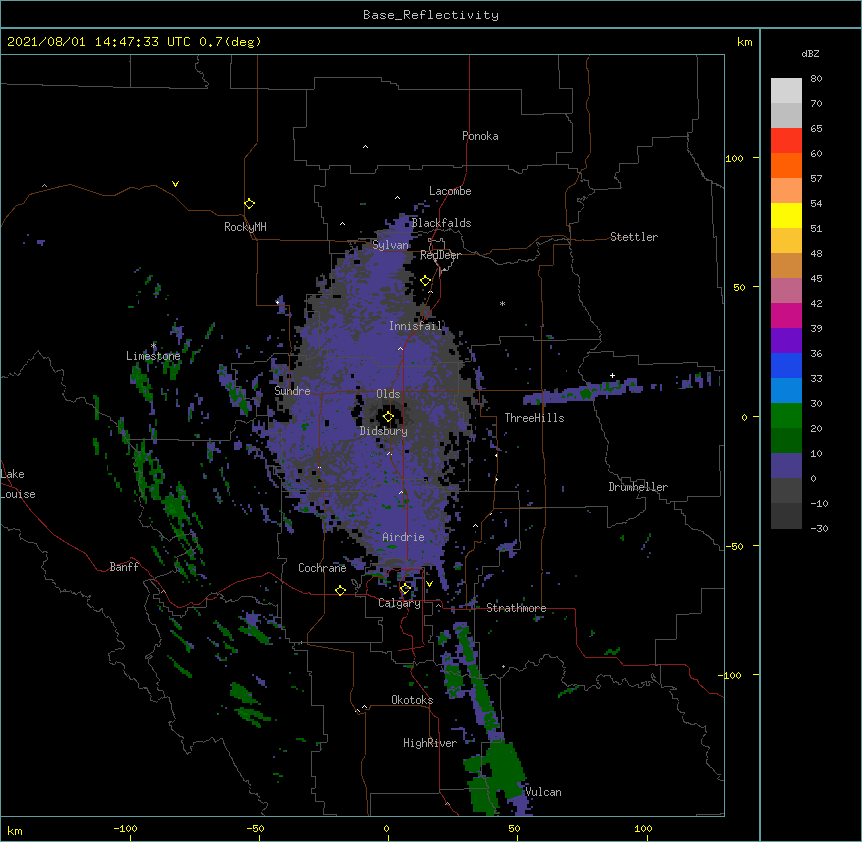Click the orange 60-57 dBZ legend swatch

coord(786,165)
